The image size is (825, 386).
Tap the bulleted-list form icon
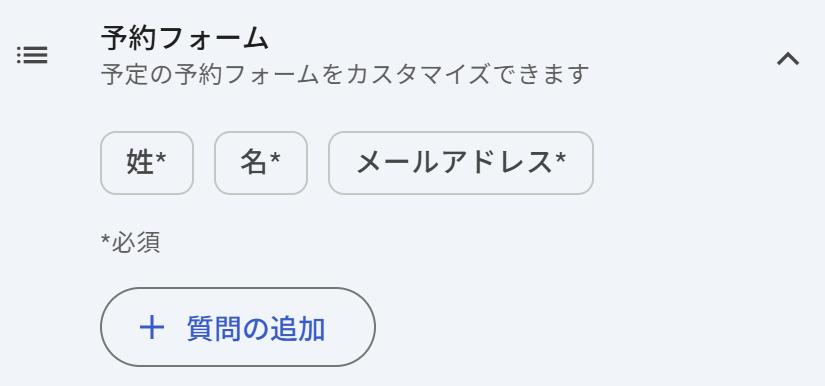(32, 55)
